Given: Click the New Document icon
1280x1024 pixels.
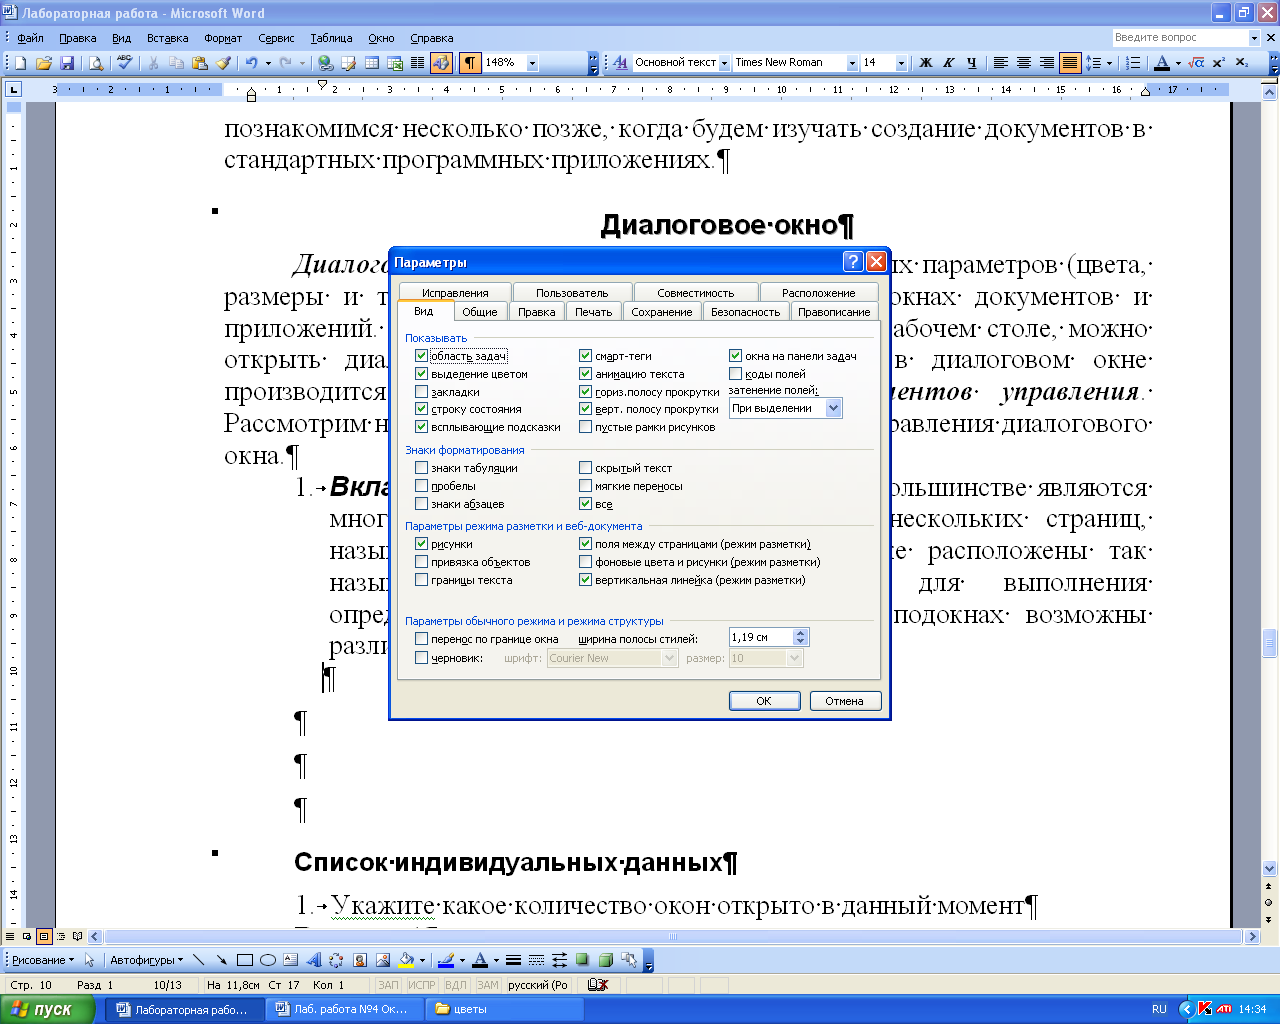Looking at the screenshot, I should 20,63.
